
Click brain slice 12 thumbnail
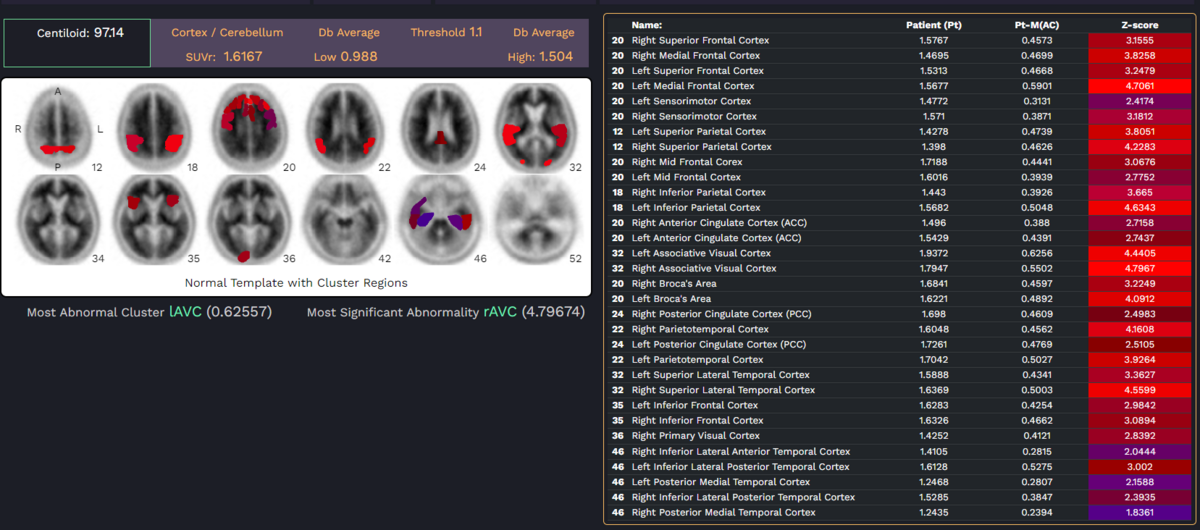click(58, 128)
